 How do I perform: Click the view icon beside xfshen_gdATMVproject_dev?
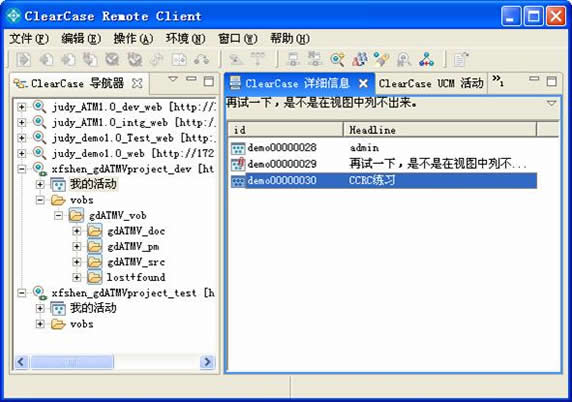tap(39, 169)
